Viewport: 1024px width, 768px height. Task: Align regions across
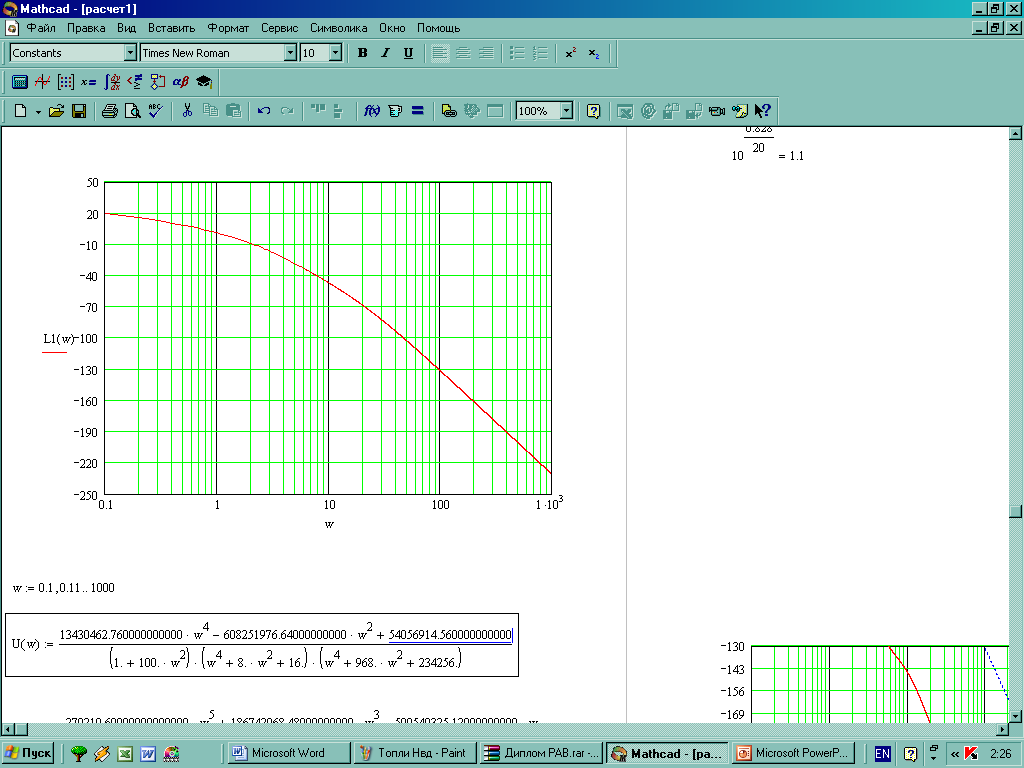coord(318,111)
